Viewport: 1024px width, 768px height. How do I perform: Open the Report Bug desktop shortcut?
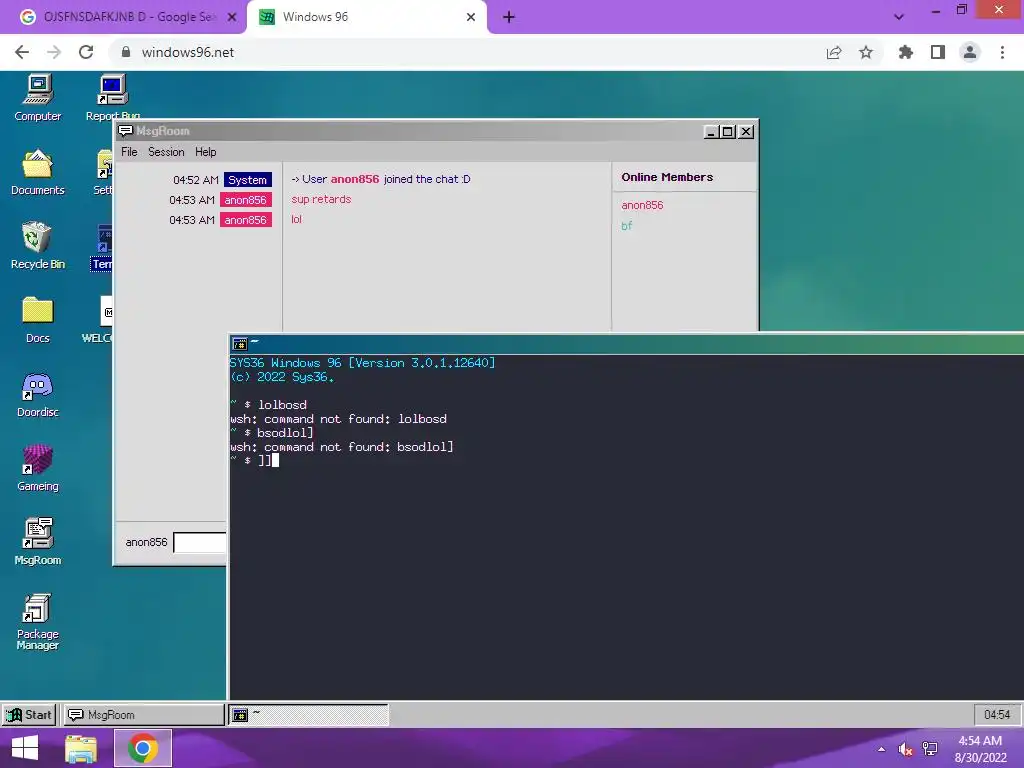[x=112, y=98]
